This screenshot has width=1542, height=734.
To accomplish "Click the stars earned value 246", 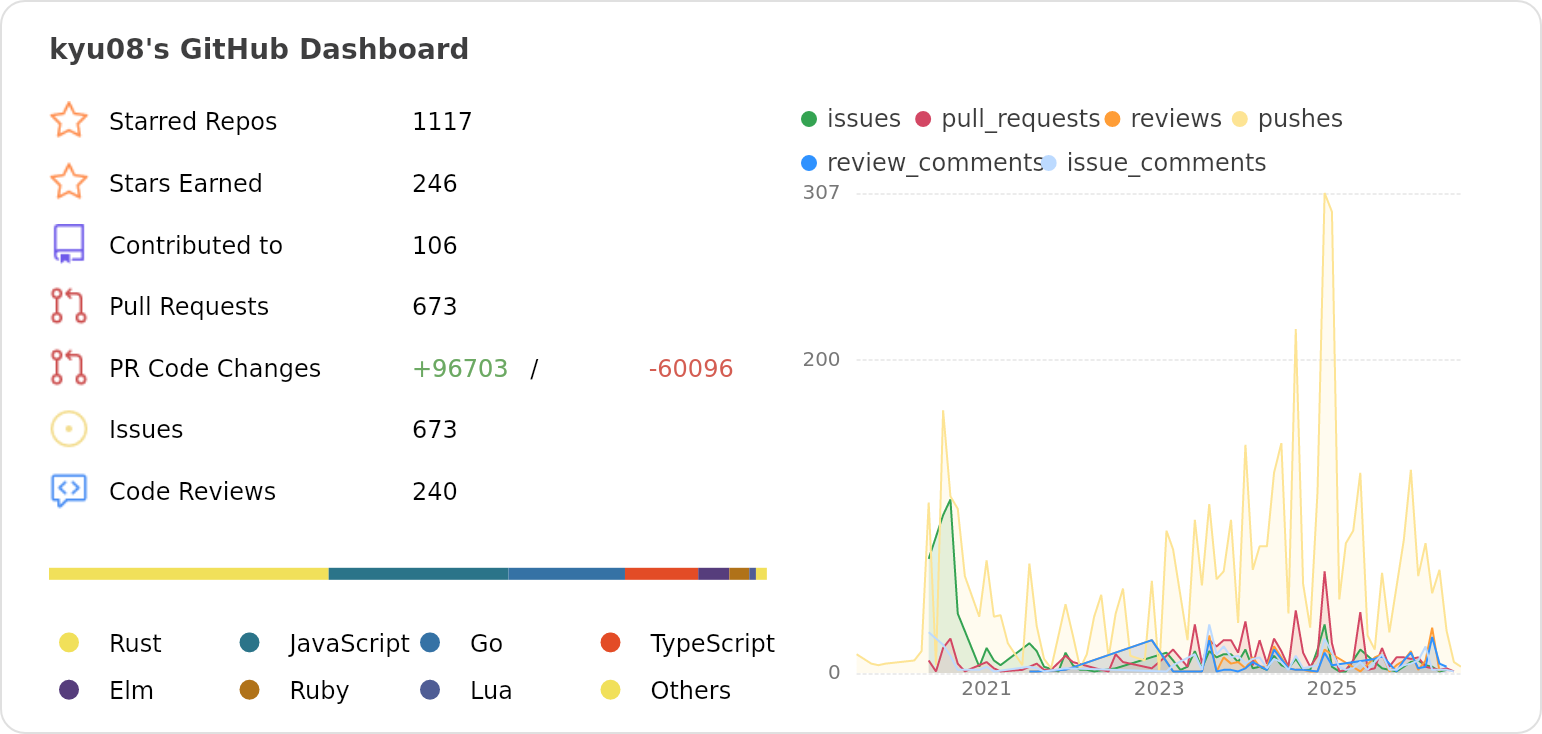I will click(435, 184).
